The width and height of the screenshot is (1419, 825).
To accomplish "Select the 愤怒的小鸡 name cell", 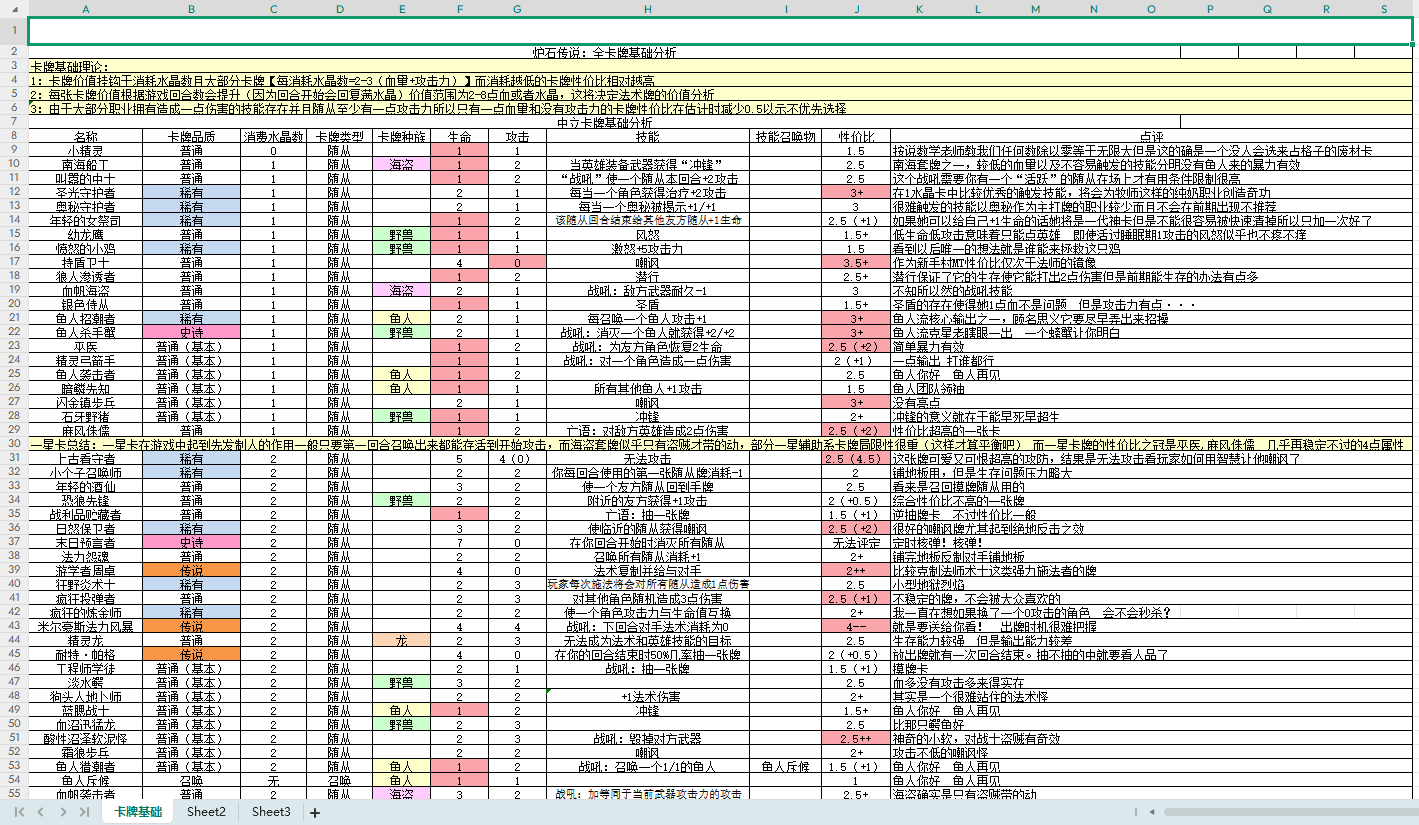I will pyautogui.click(x=86, y=248).
